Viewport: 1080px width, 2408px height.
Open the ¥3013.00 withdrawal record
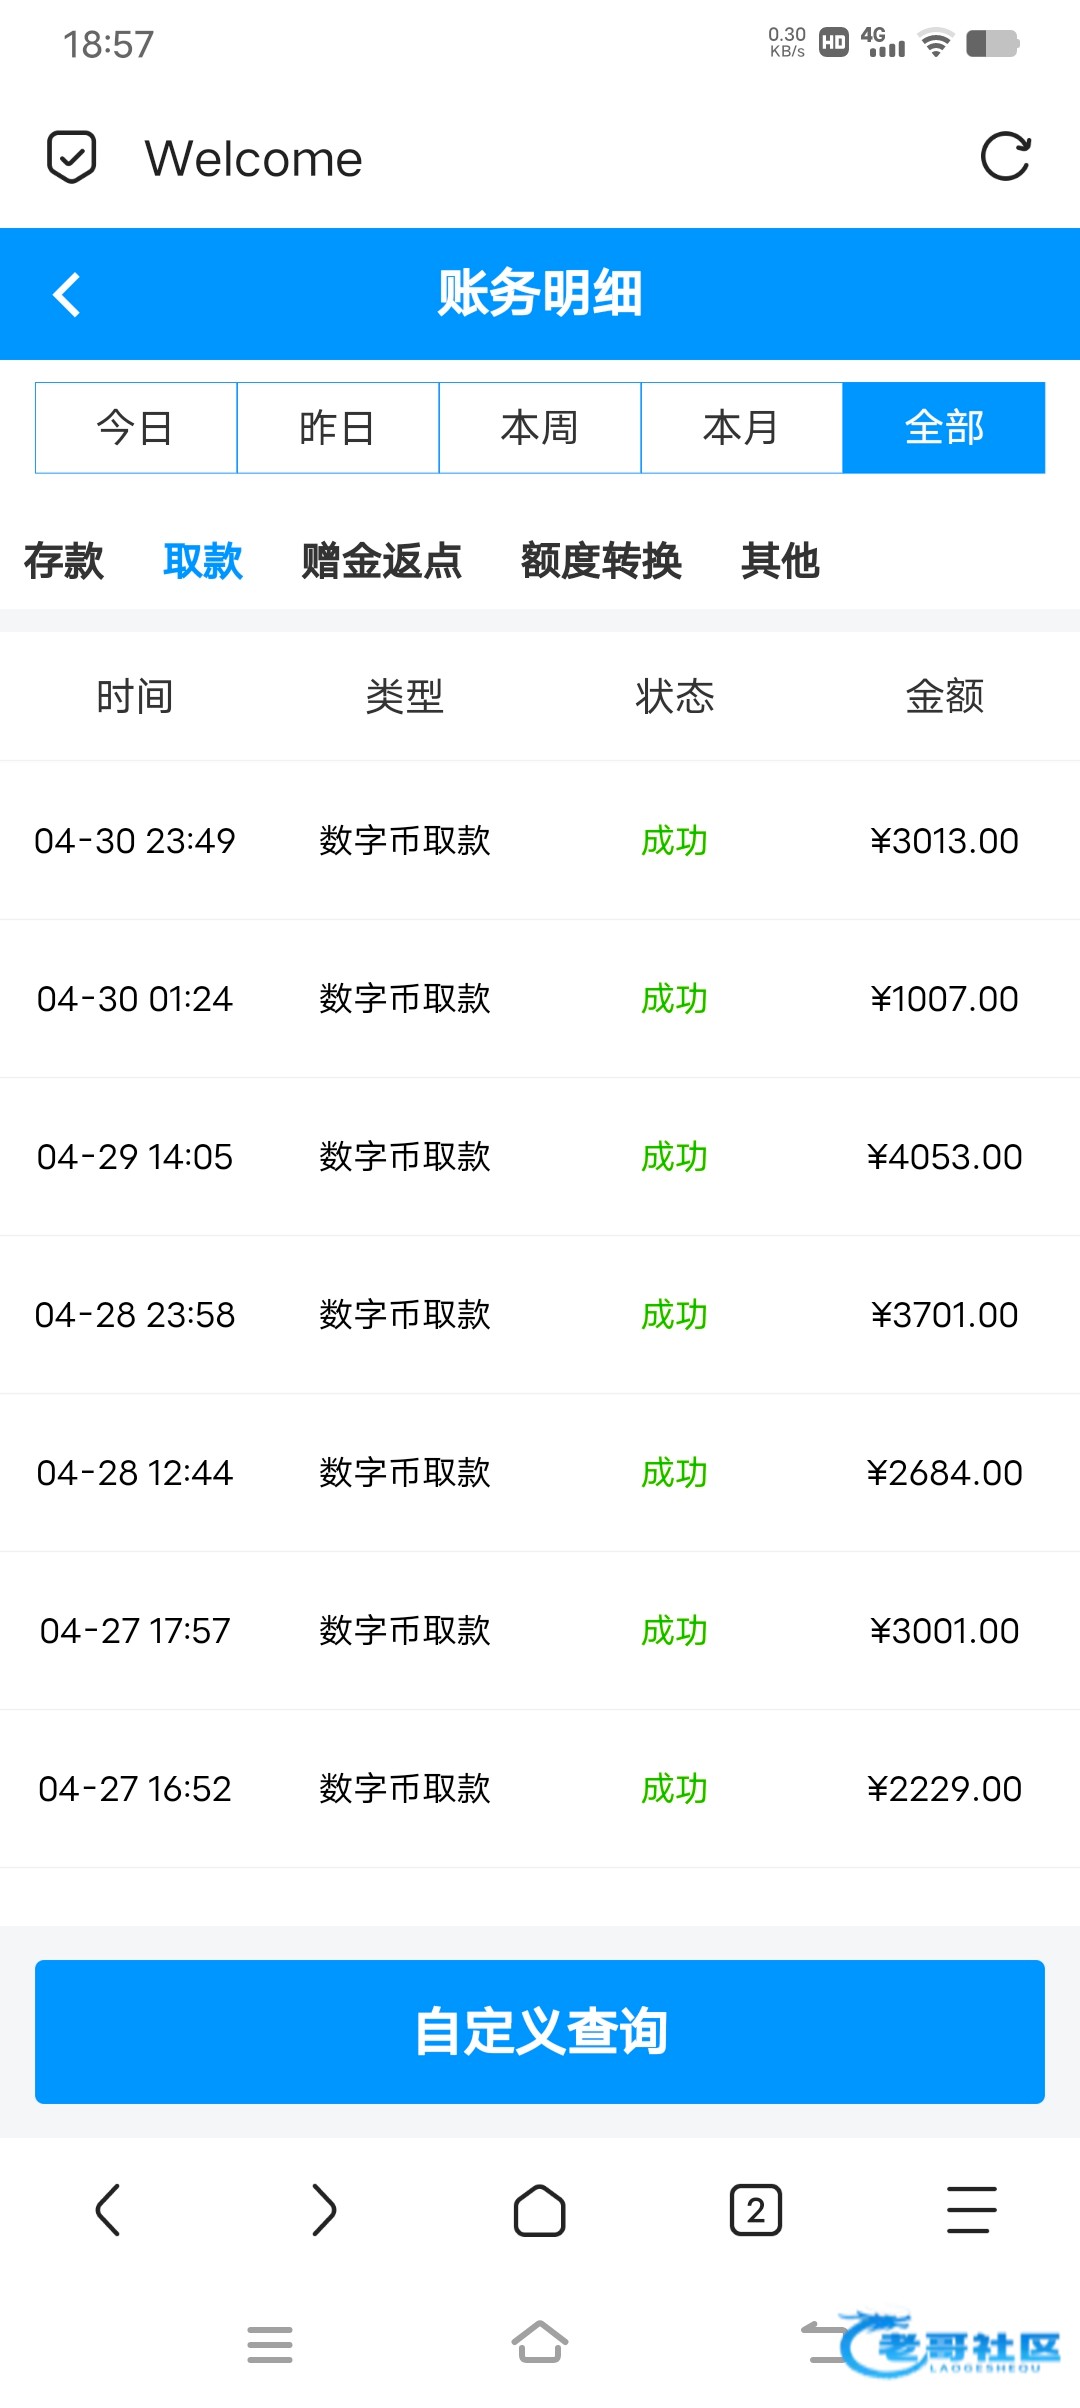(540, 841)
